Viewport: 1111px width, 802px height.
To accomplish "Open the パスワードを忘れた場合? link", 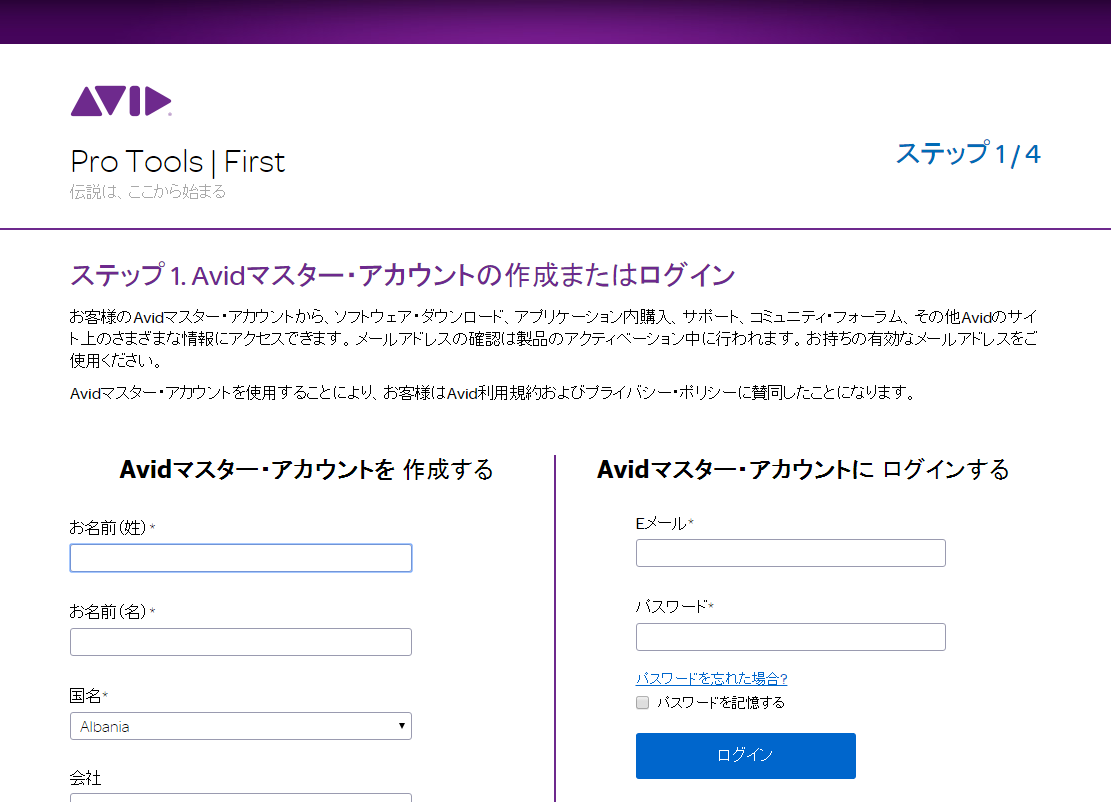I will 711,678.
